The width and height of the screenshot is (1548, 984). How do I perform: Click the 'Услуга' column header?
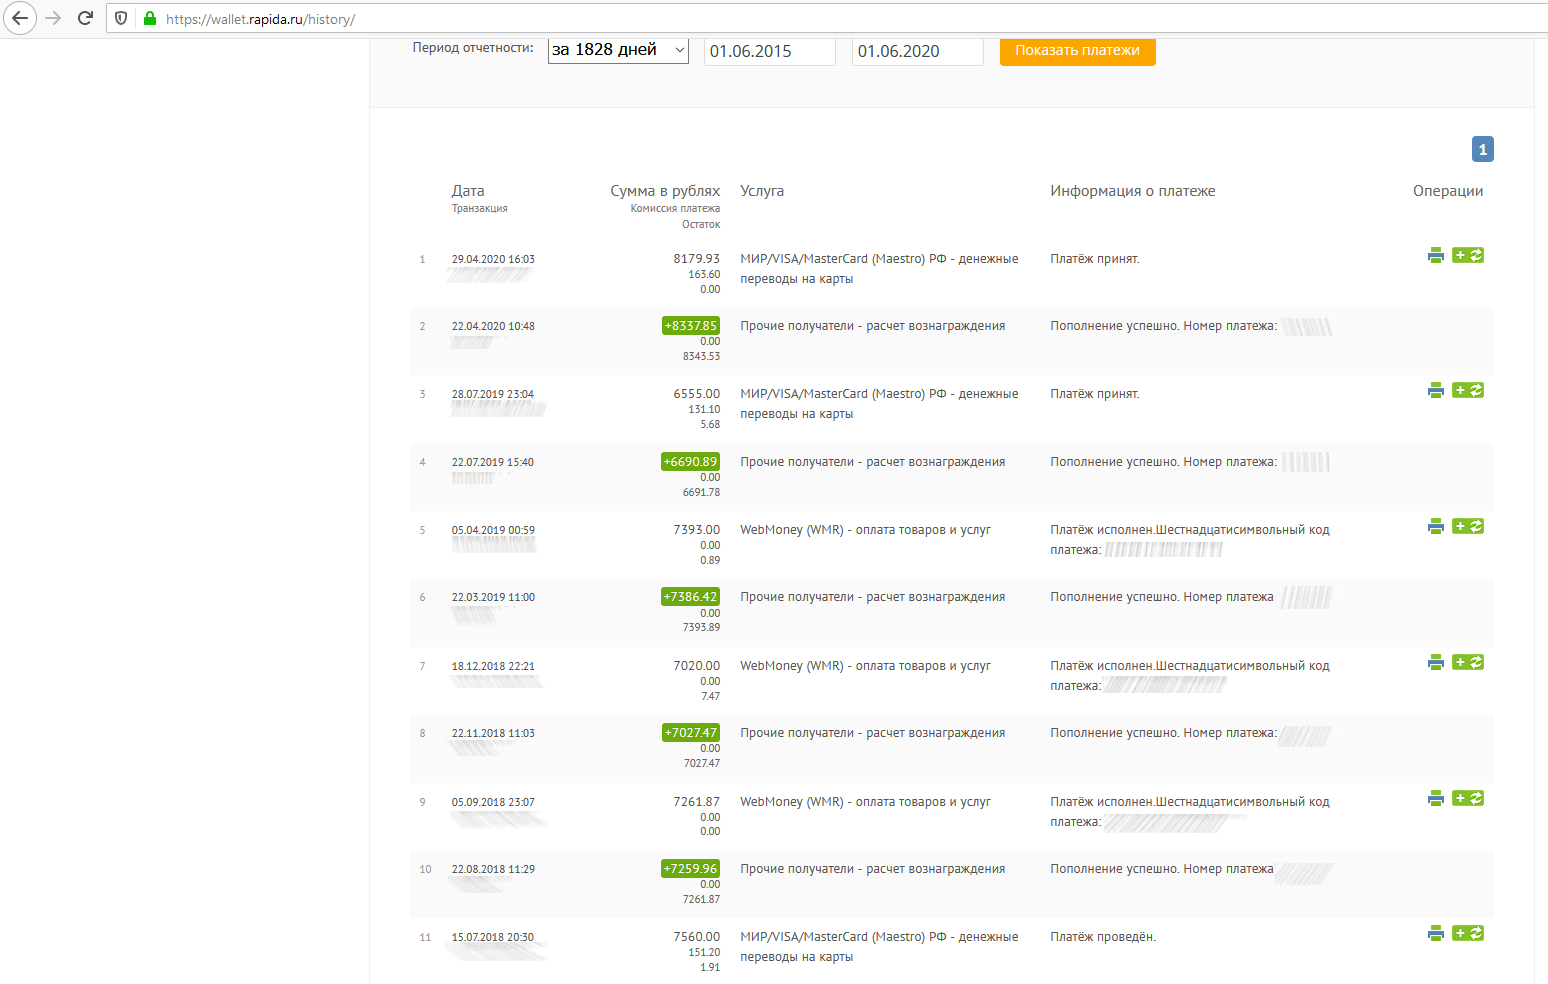pyautogui.click(x=762, y=191)
